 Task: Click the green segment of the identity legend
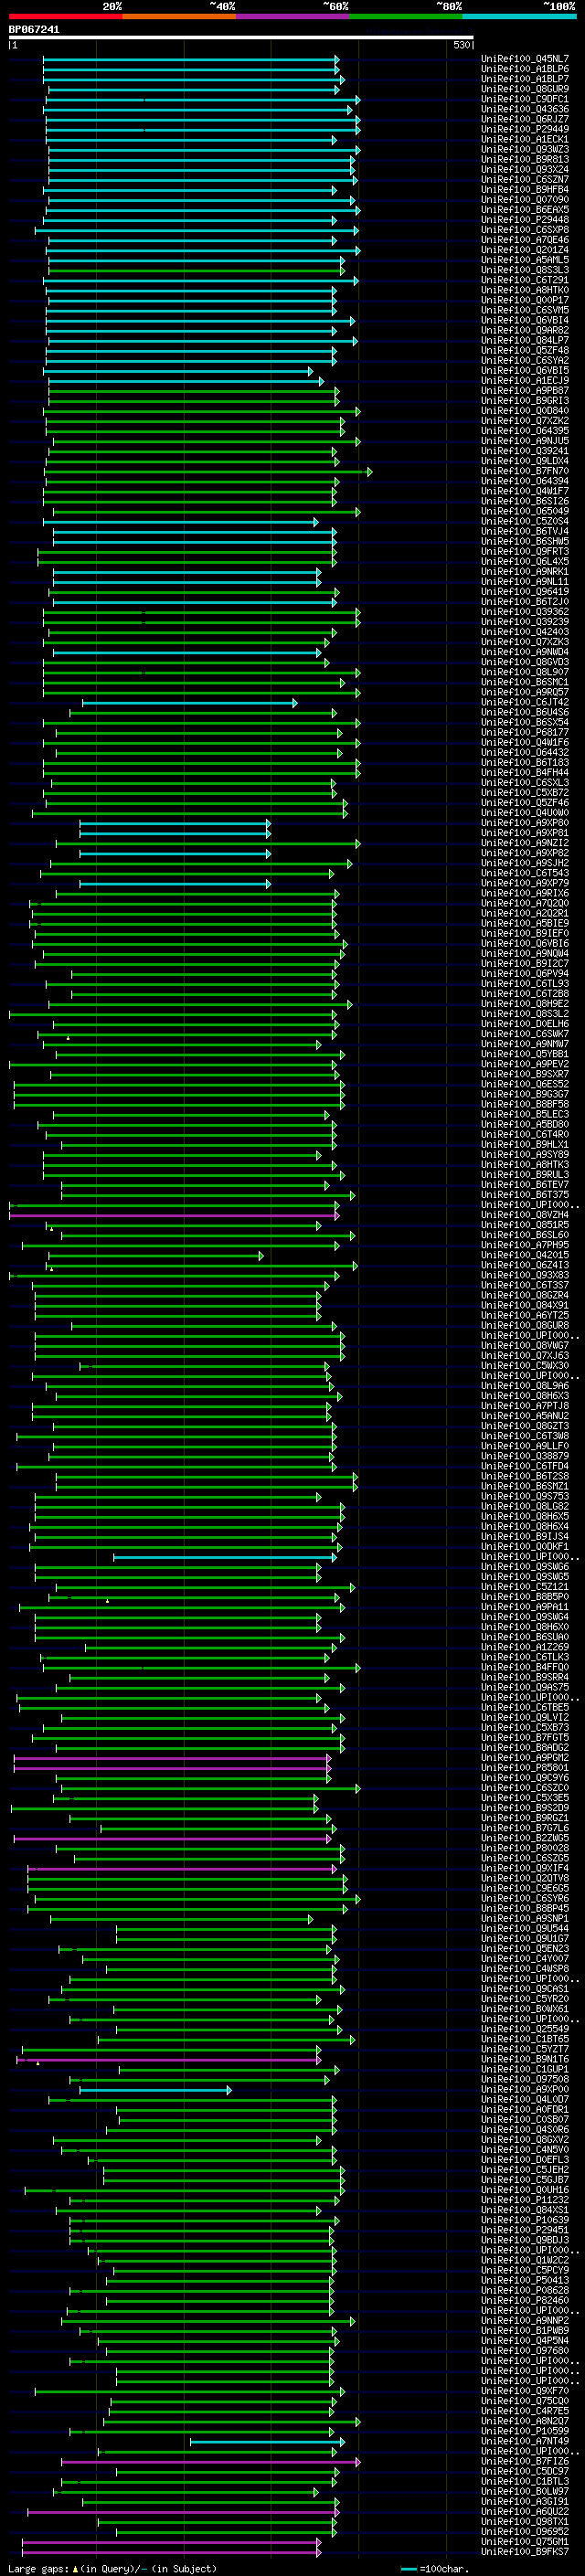[x=406, y=17]
